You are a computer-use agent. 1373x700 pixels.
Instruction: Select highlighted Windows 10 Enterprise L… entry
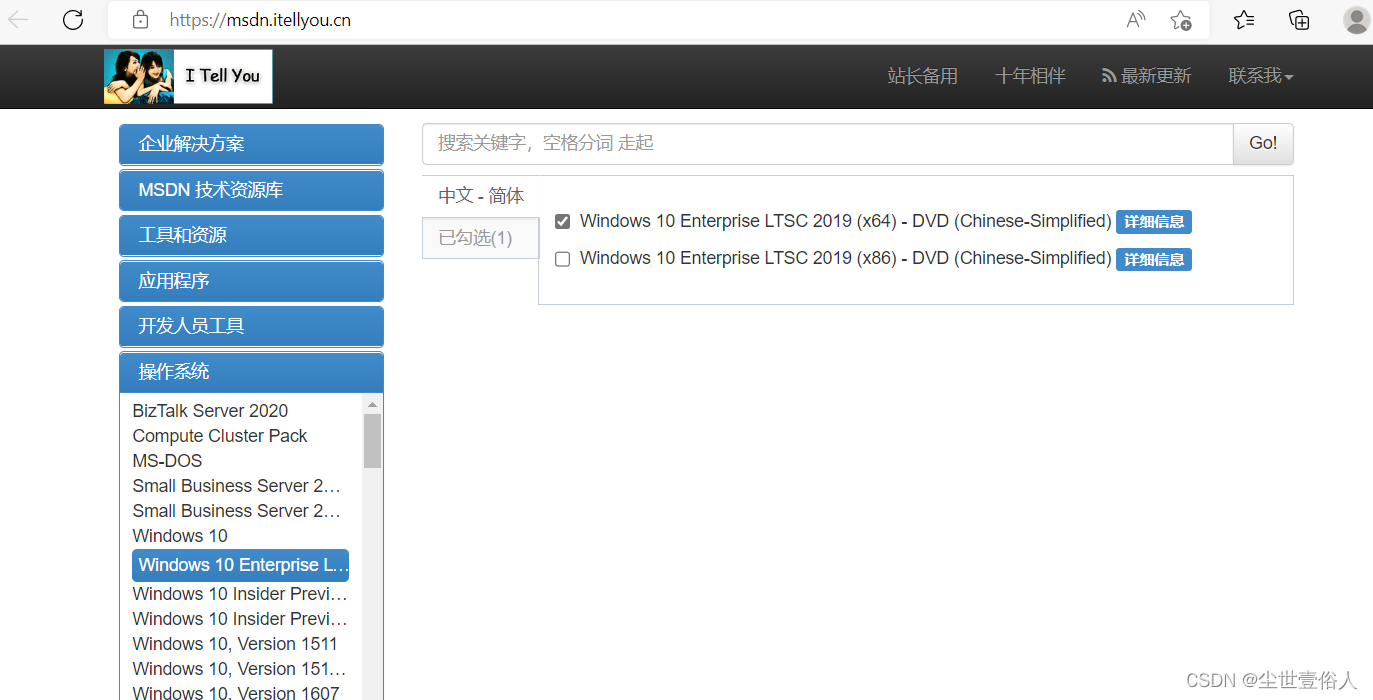(241, 565)
